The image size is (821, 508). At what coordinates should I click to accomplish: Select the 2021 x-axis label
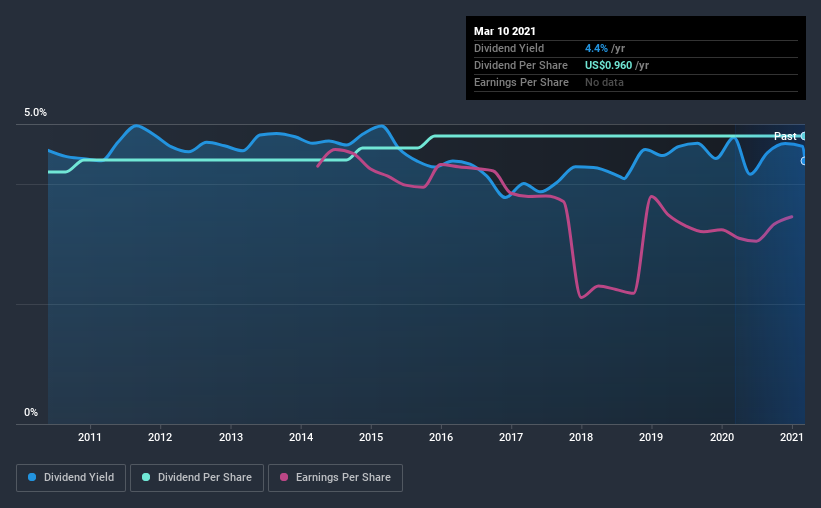pos(791,437)
